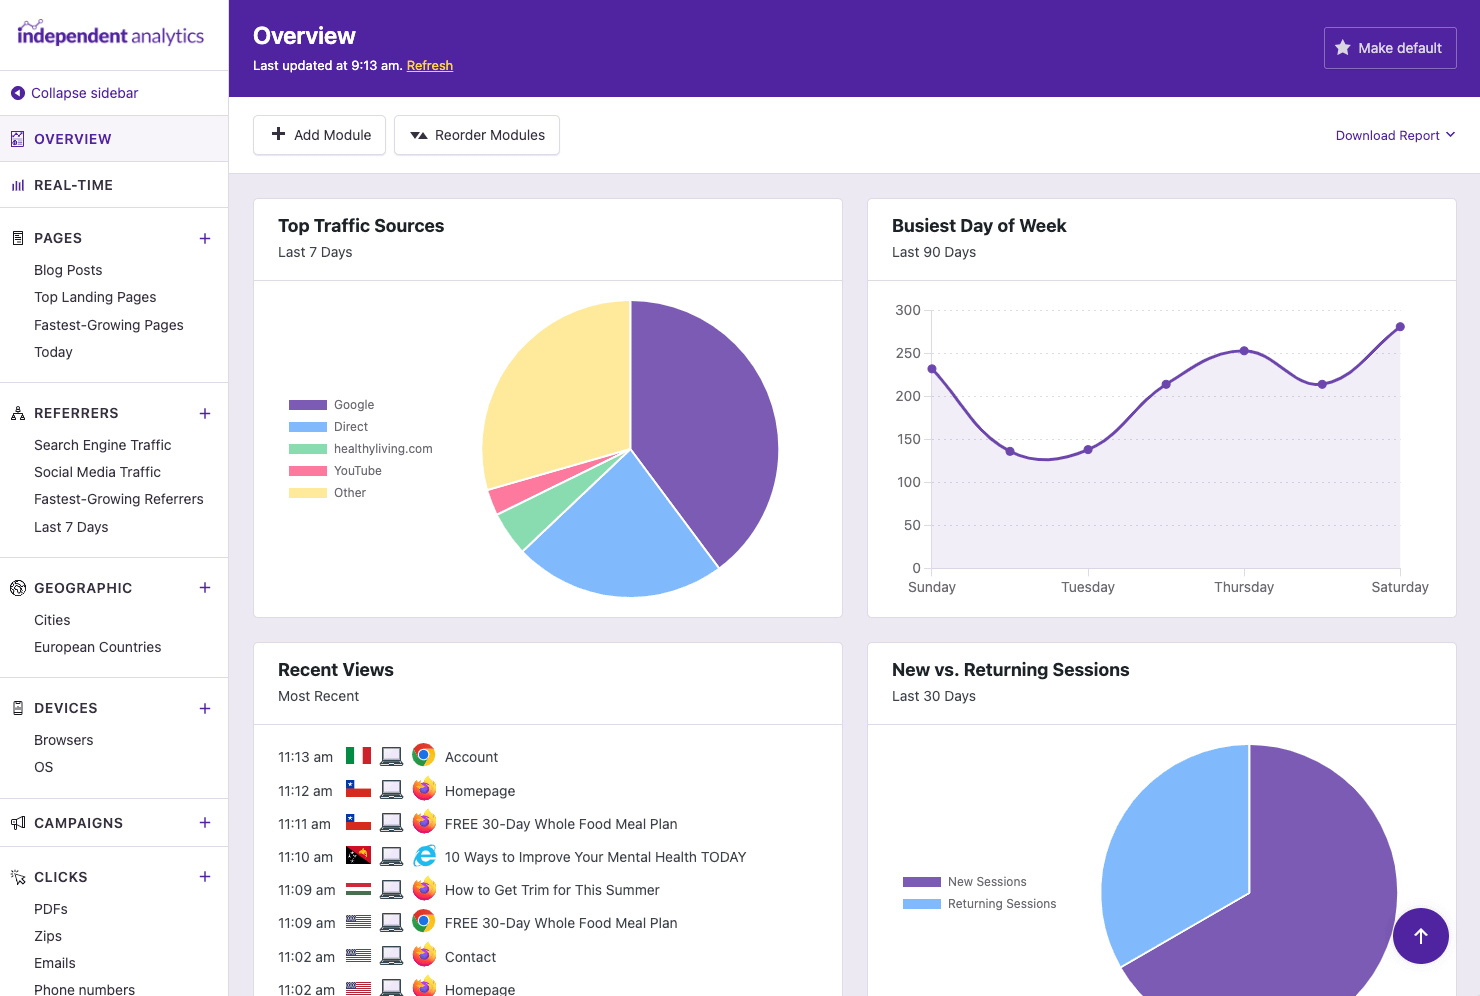Click the Collapse sidebar arrow icon
This screenshot has width=1480, height=996.
tap(17, 93)
